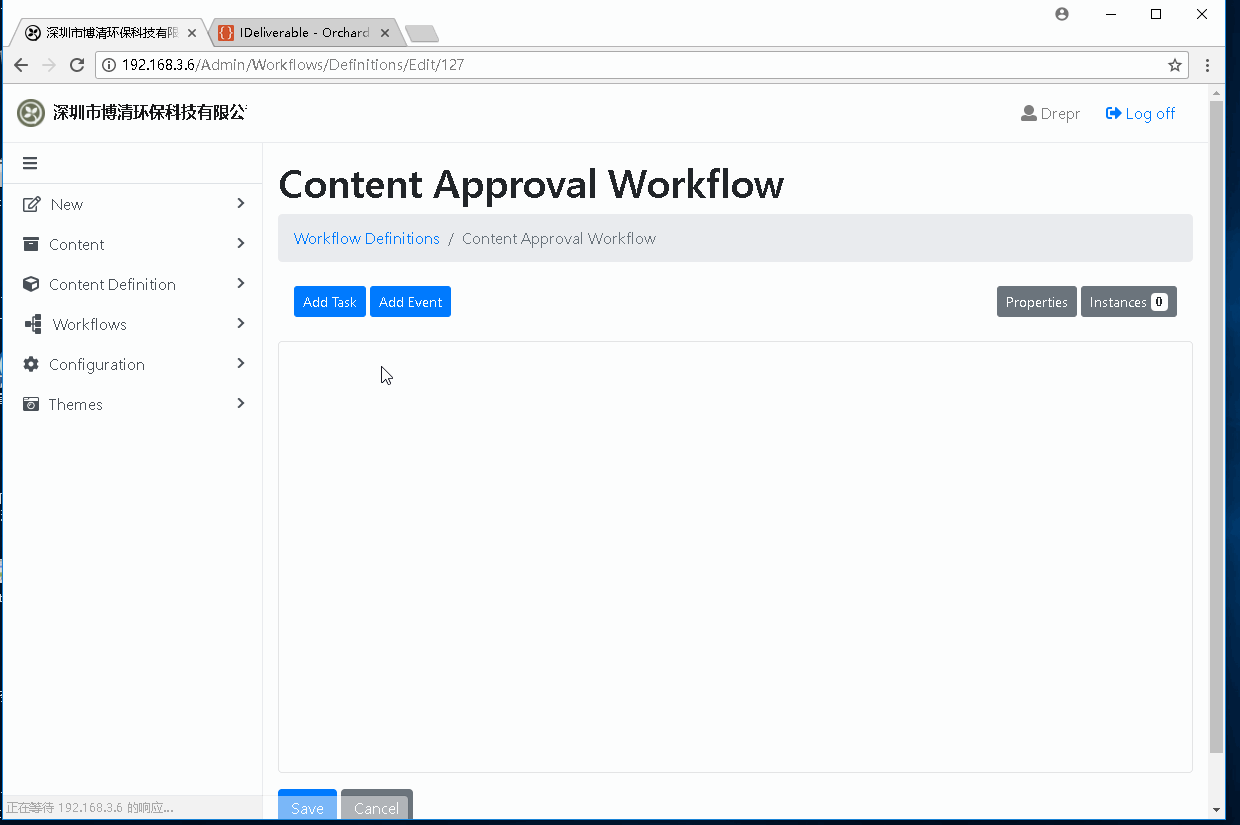The width and height of the screenshot is (1240, 825).
Task: Click the Content Definition icon
Action: click(31, 284)
